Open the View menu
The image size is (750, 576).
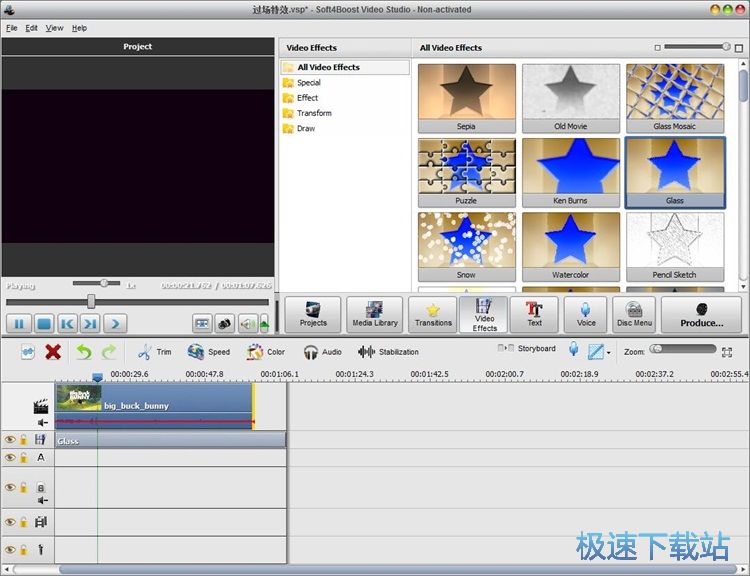coord(55,28)
